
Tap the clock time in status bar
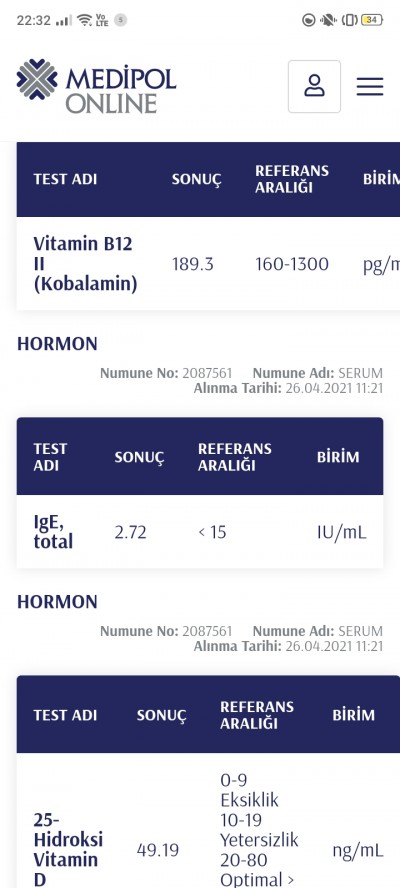[x=33, y=20]
